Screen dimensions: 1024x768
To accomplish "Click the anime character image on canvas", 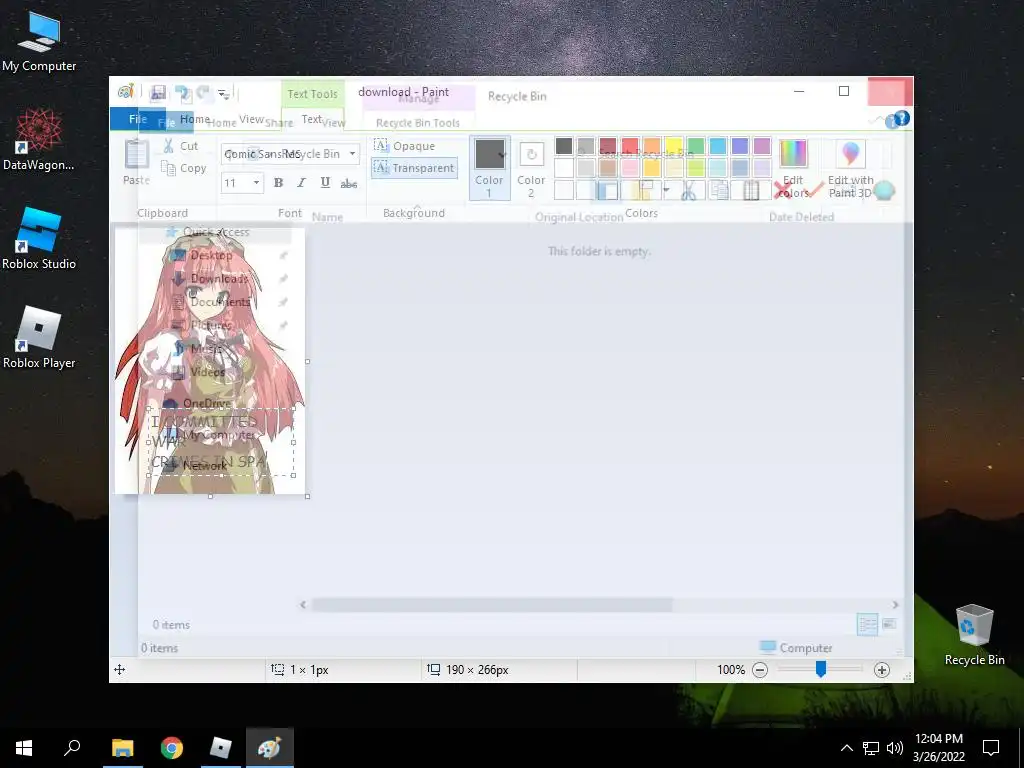I will click(210, 360).
